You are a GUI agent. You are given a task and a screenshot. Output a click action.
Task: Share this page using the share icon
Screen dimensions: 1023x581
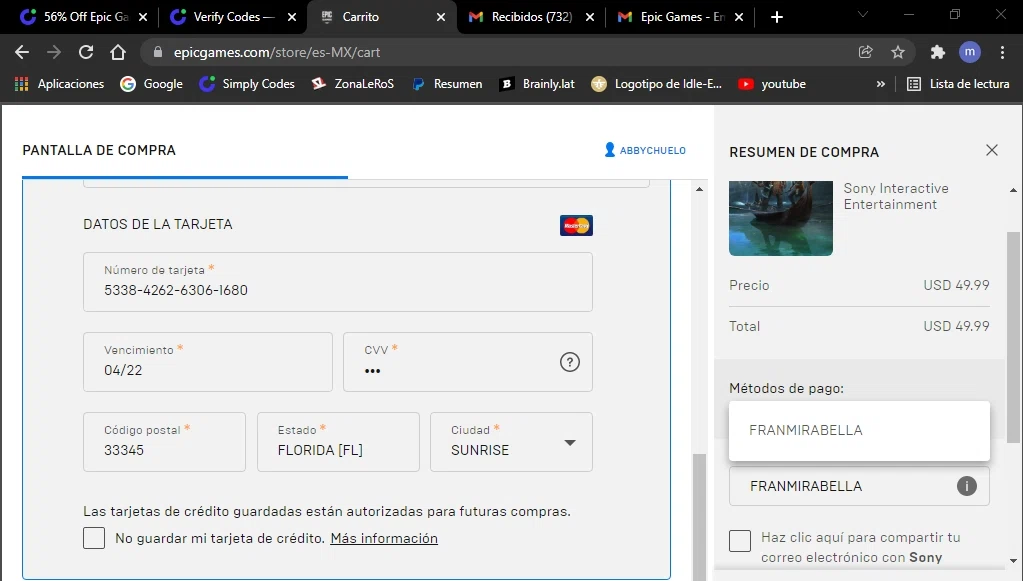(866, 52)
